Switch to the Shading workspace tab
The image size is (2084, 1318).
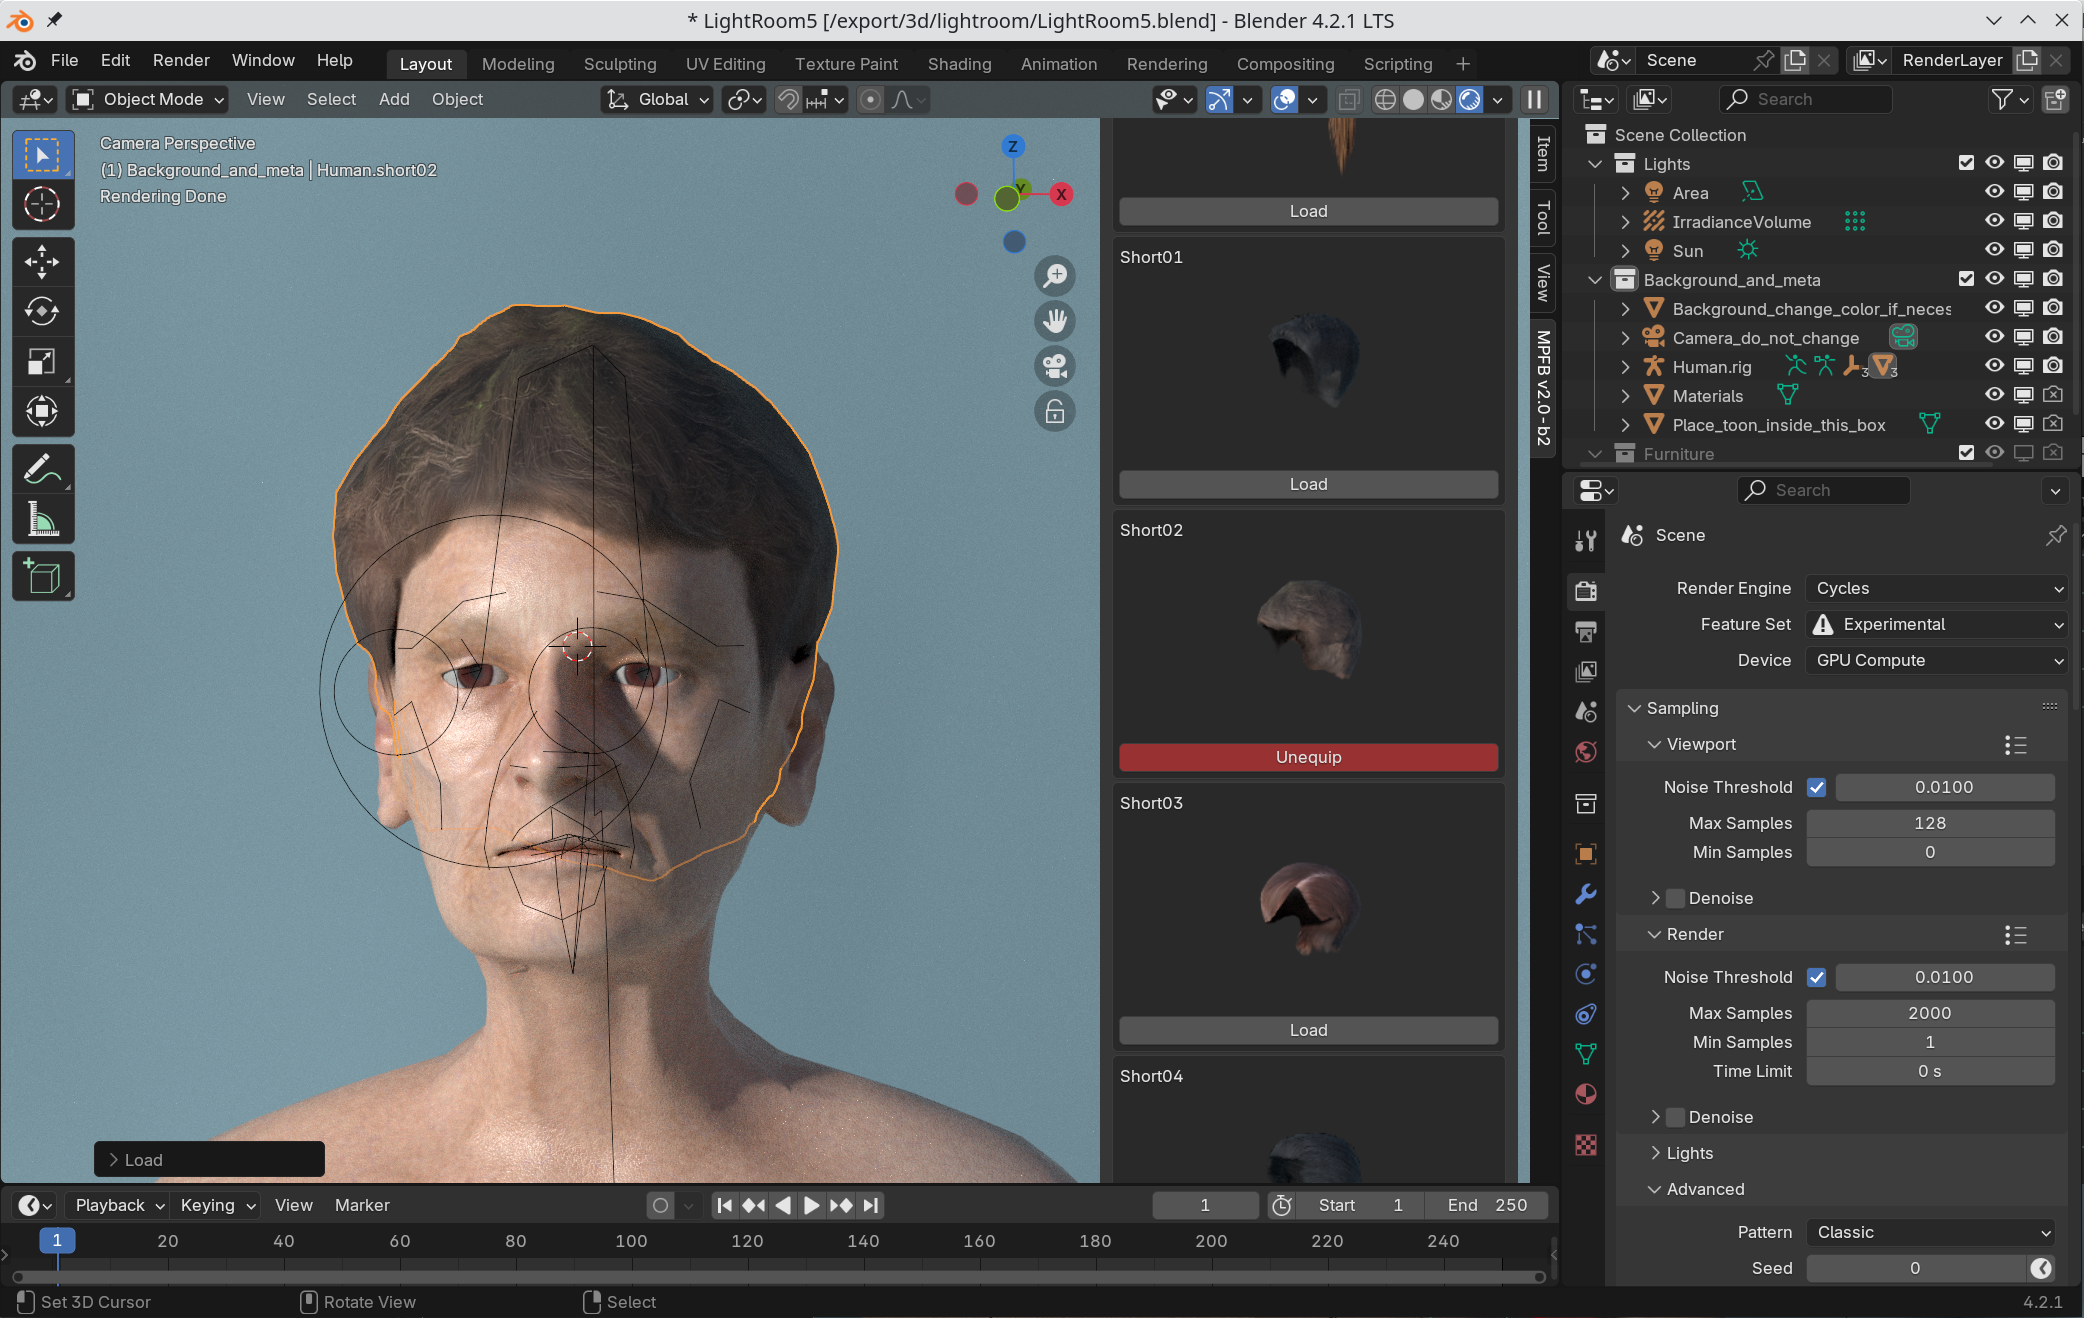(x=959, y=64)
